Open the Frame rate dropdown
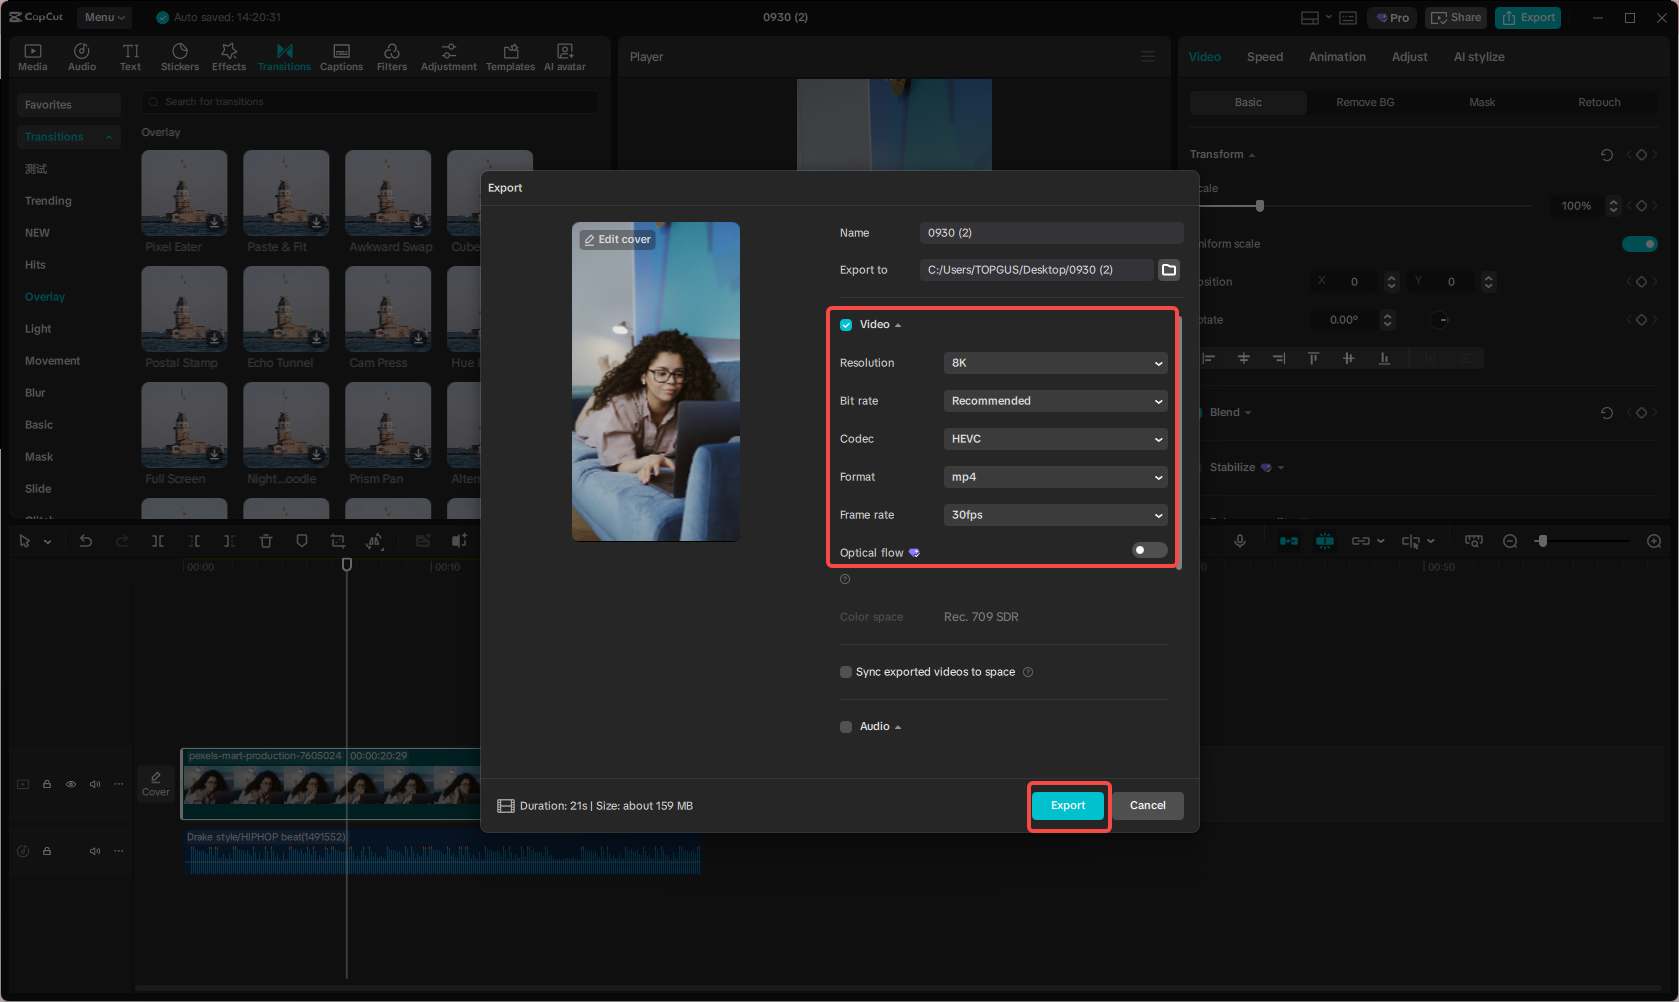1679x1002 pixels. [1055, 514]
